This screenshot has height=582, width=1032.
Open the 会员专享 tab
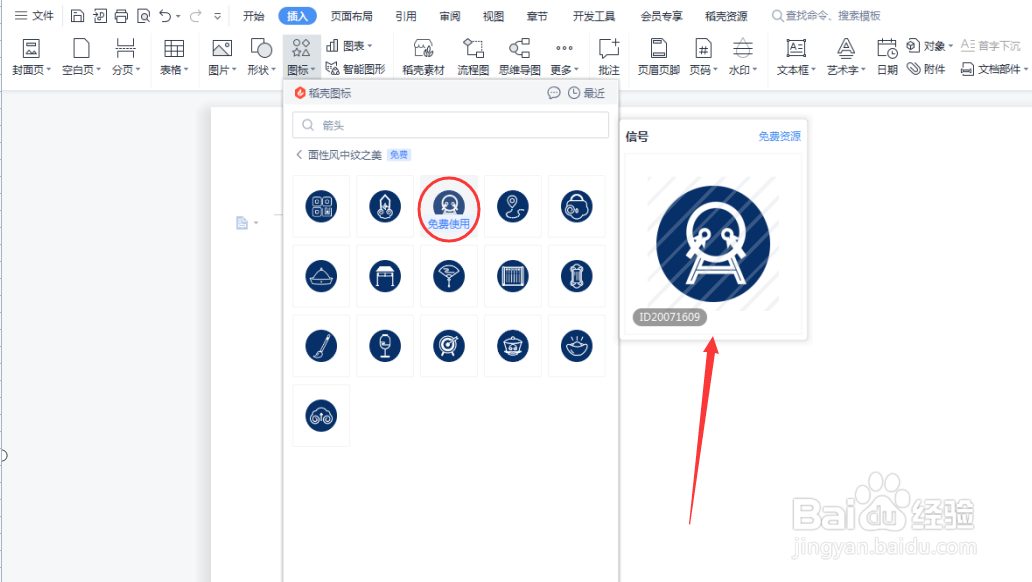click(661, 16)
